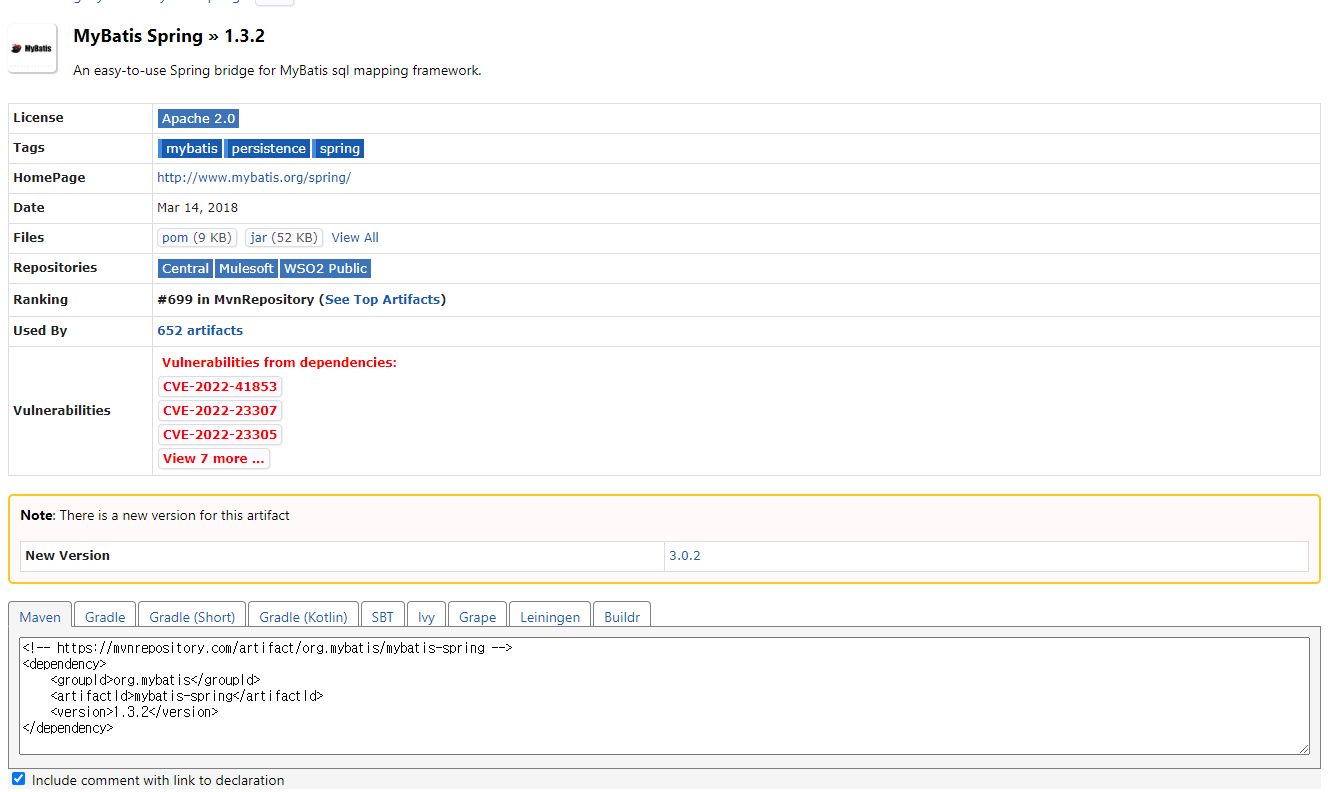Image resolution: width=1328 pixels, height=792 pixels.
Task: Open CVE-2022-23307 vulnerability
Action: tap(220, 411)
